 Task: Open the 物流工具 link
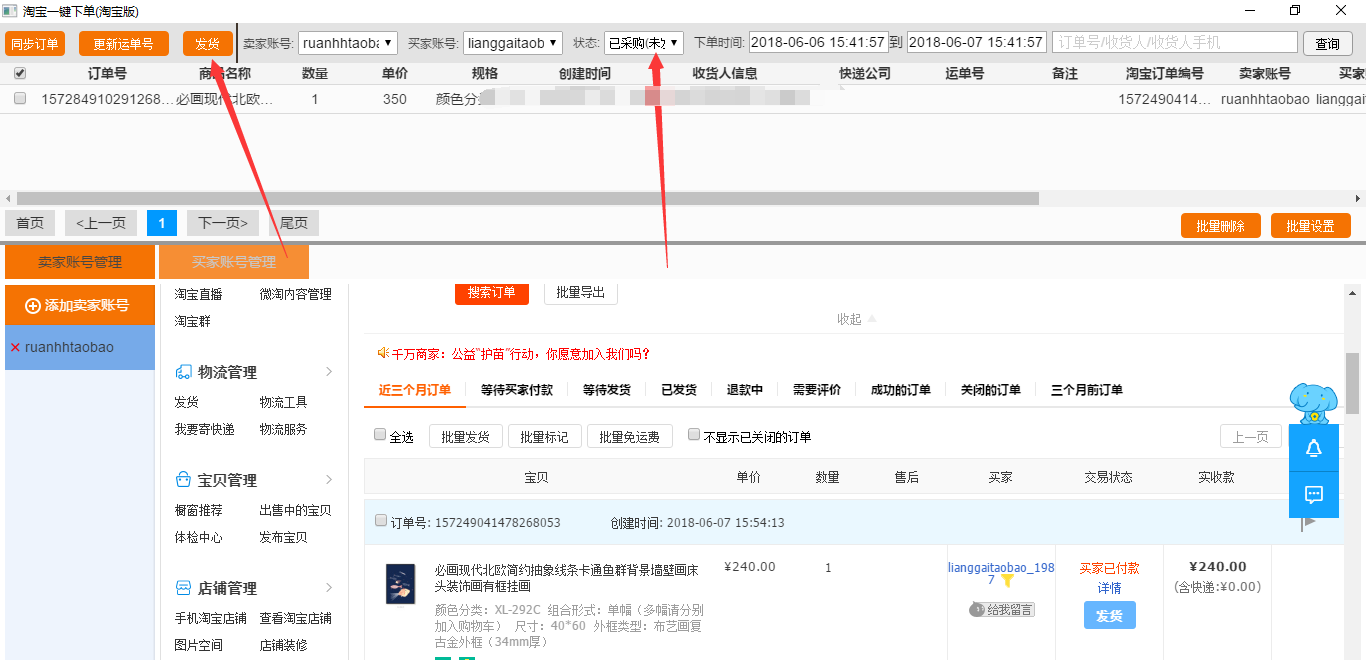[x=283, y=402]
